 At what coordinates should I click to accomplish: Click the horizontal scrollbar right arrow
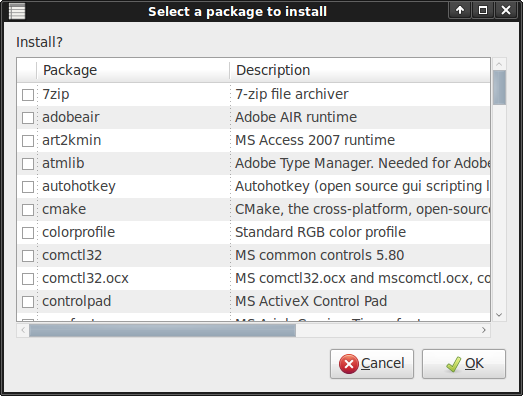pos(484,330)
